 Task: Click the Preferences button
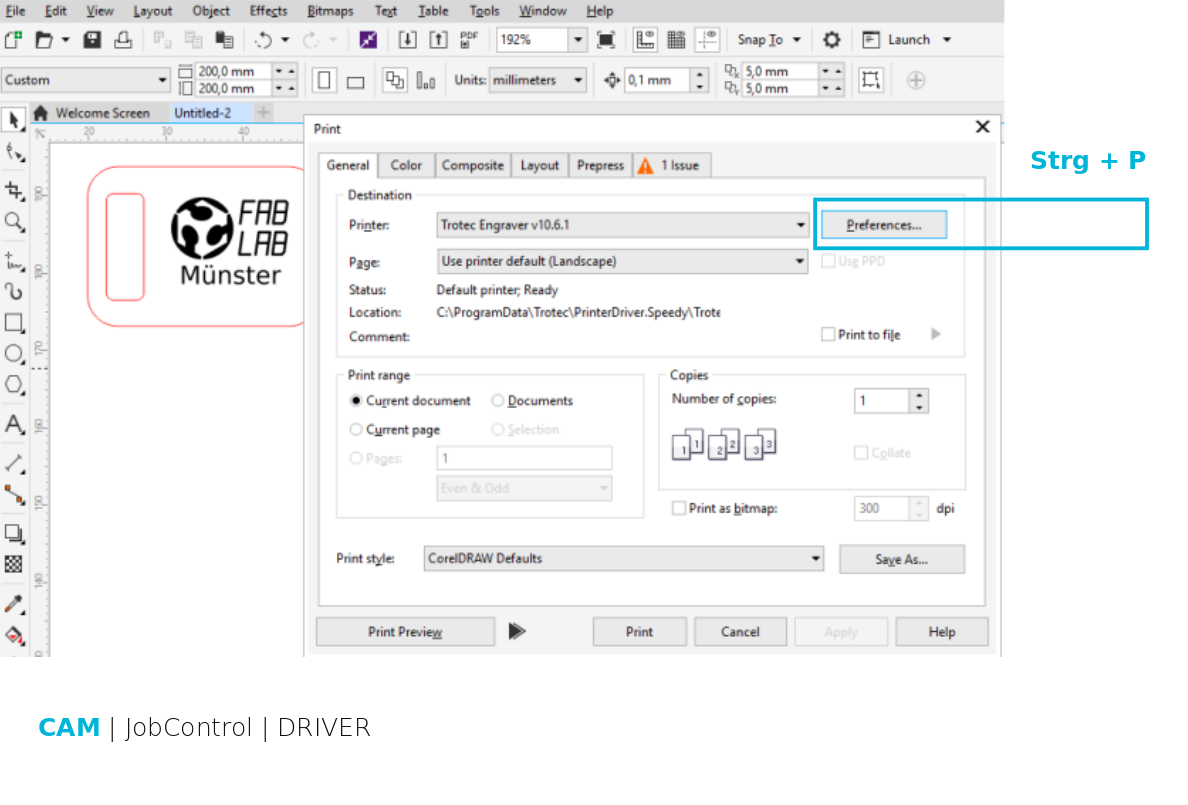point(884,225)
